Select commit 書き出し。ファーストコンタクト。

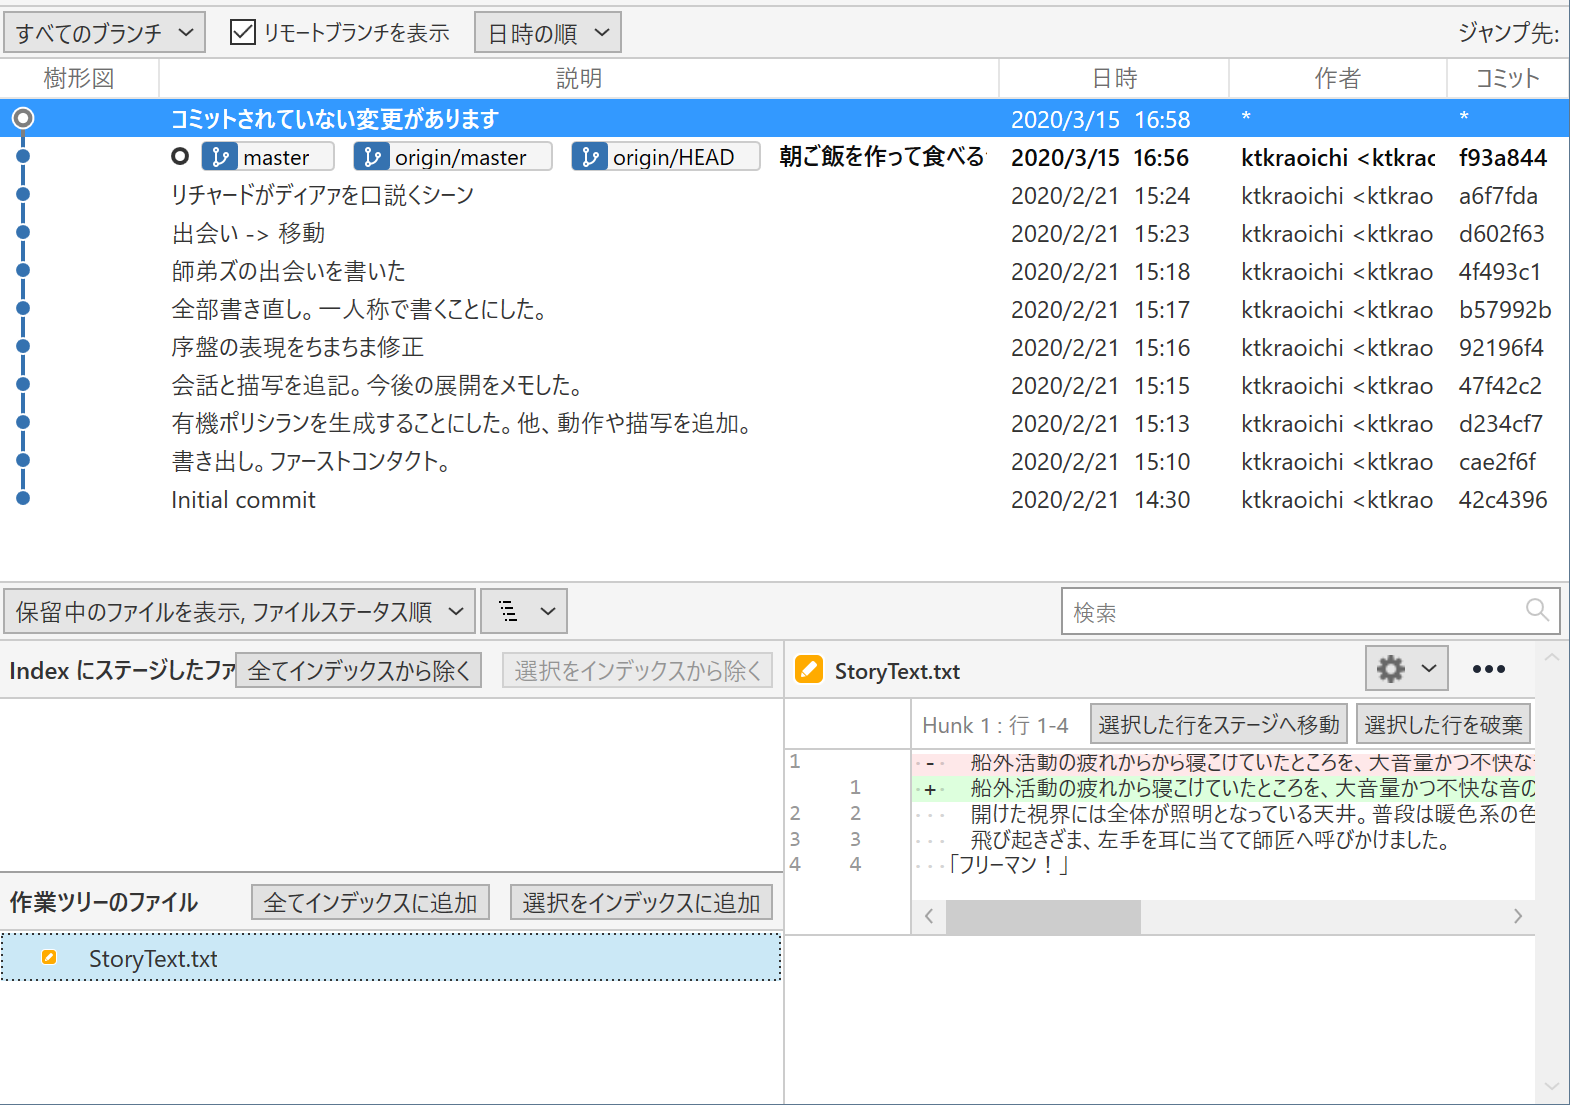pos(785,461)
